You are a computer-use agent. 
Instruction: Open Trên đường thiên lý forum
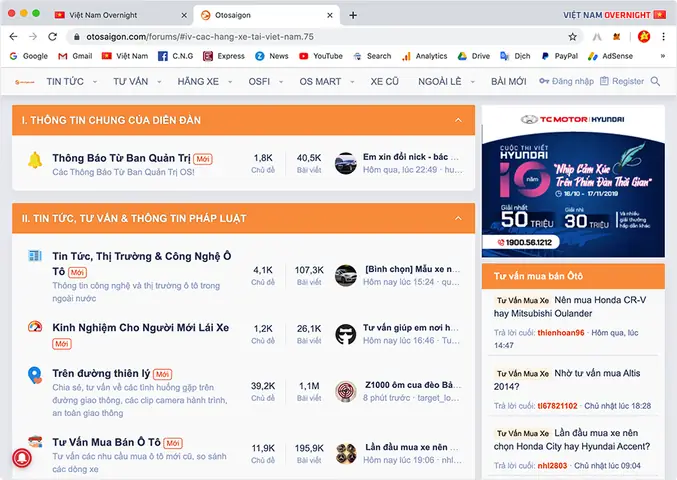[x=101, y=373]
